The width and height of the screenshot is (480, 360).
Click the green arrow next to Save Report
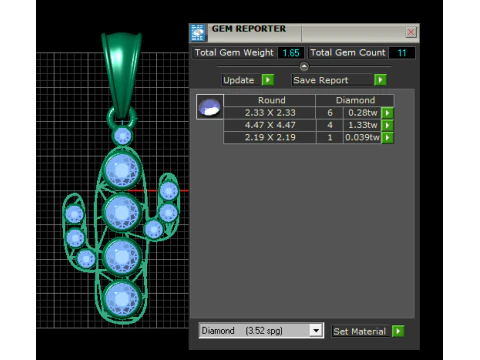[x=380, y=80]
